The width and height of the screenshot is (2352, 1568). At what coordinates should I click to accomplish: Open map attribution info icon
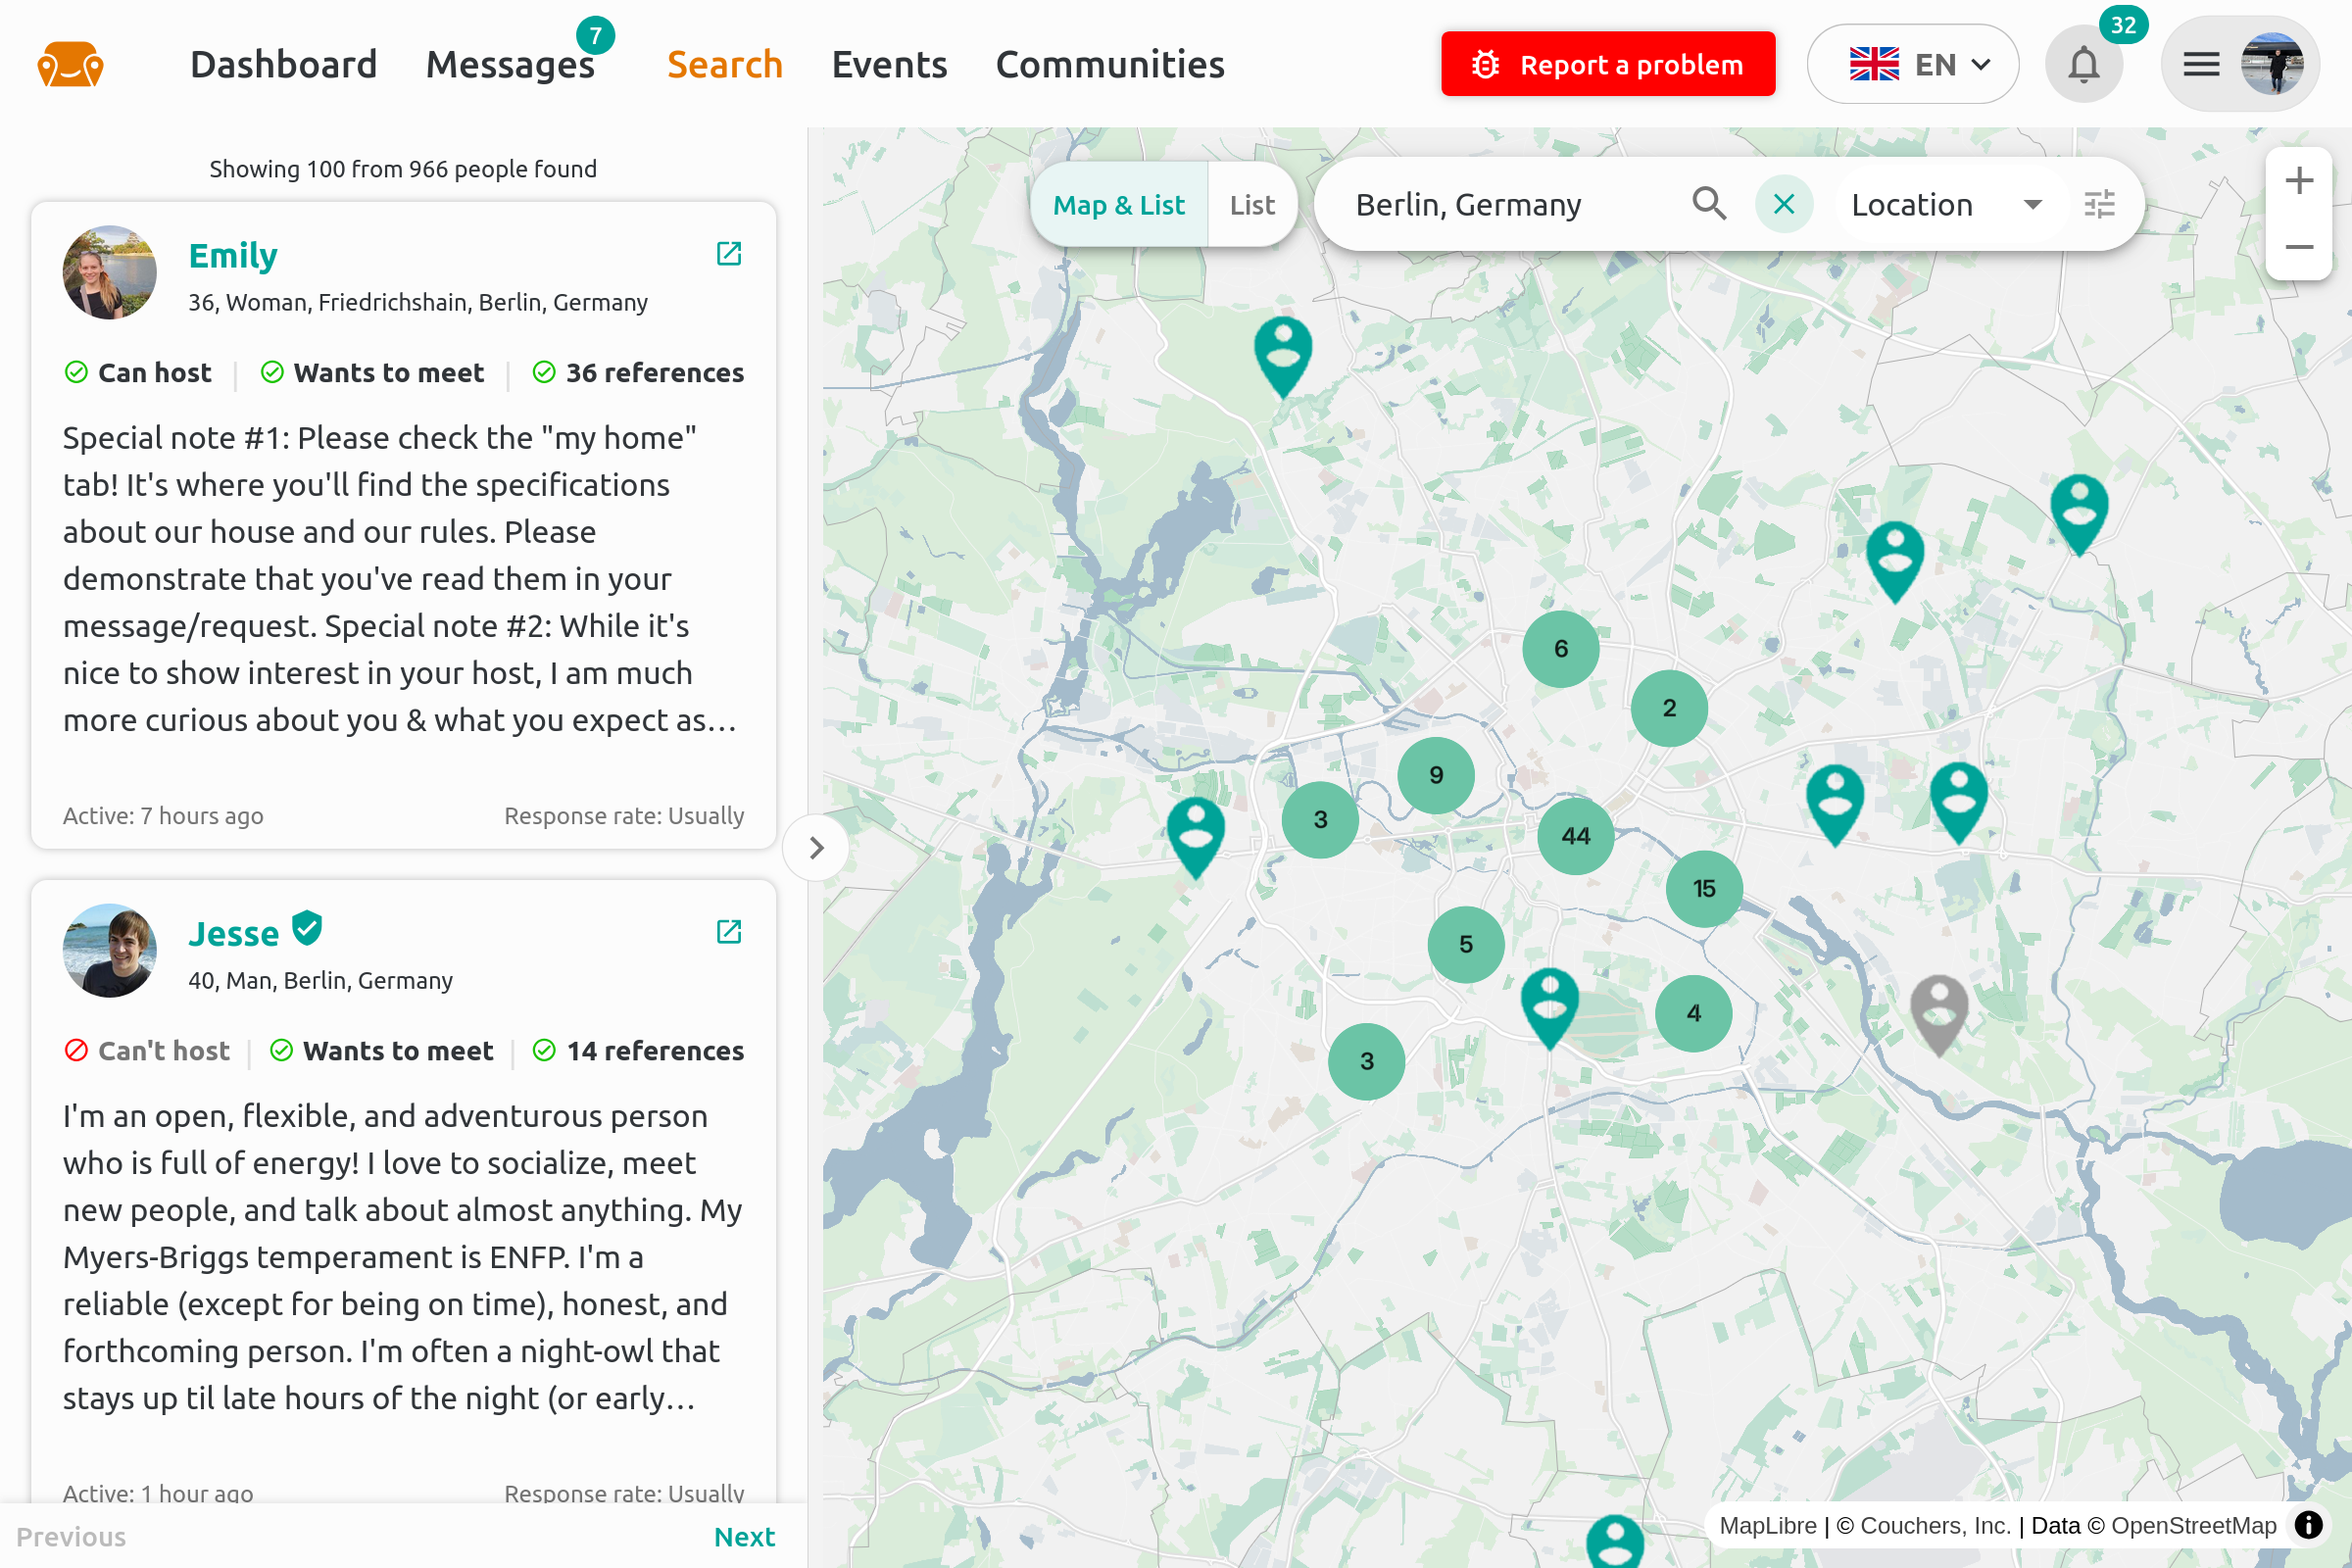click(x=2308, y=1525)
